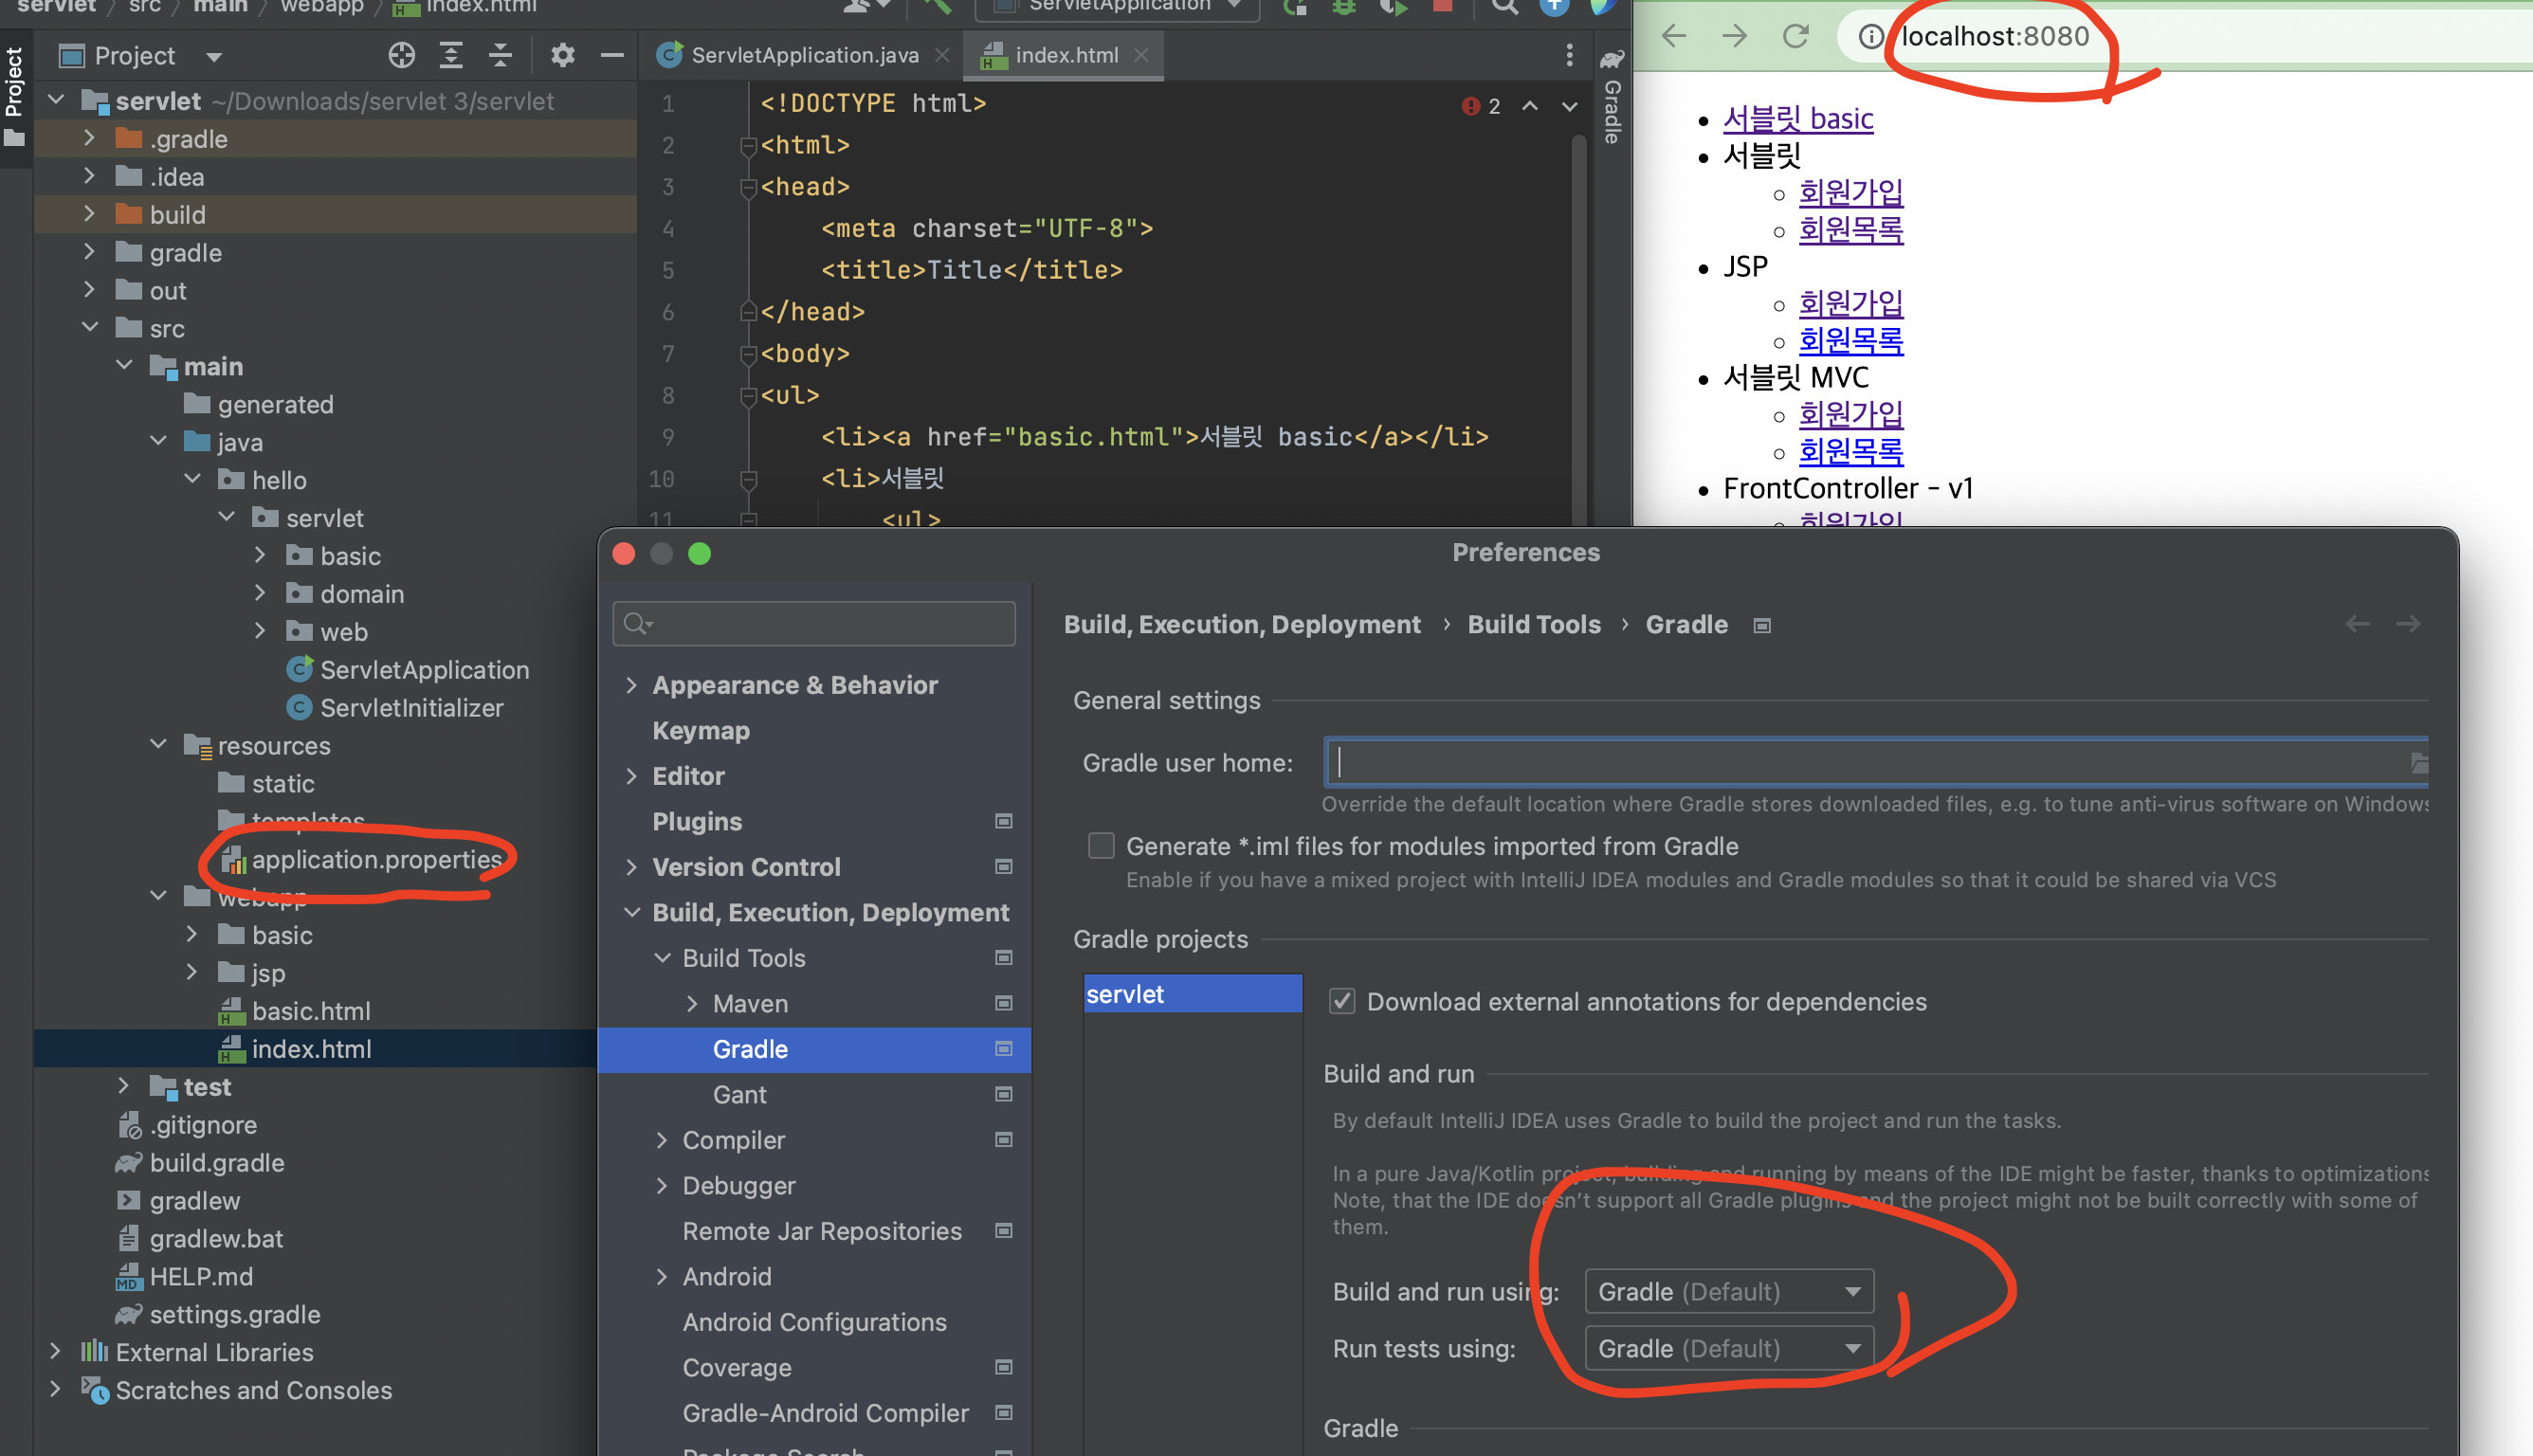
Task: Open build.gradle file in project tree
Action: coord(216,1162)
